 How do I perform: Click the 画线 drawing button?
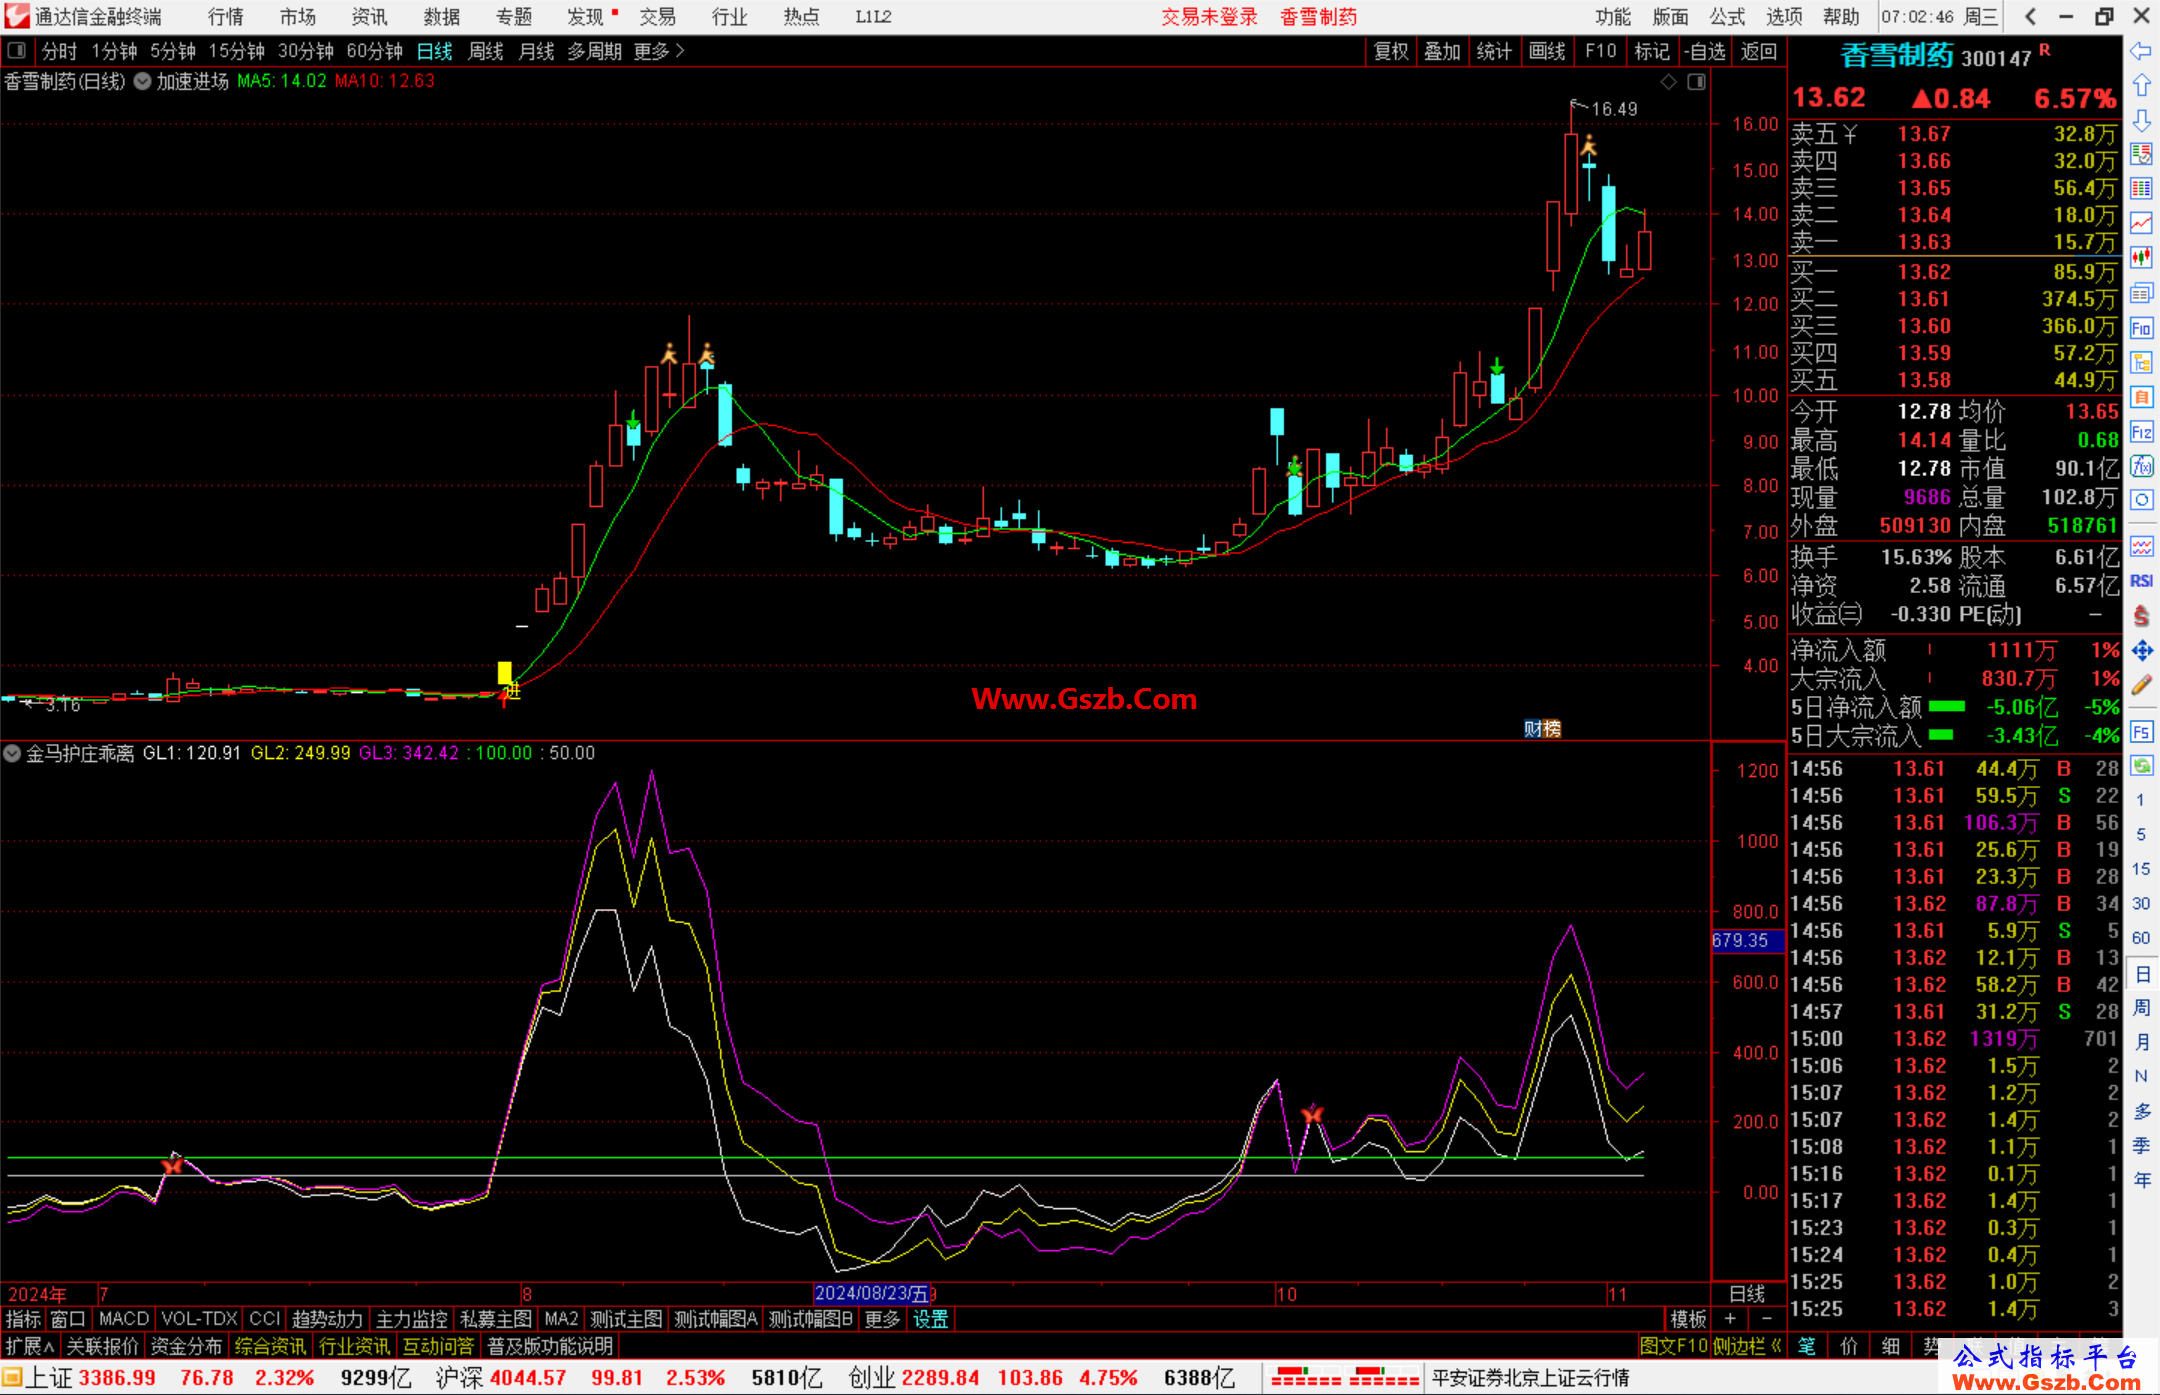point(1547,51)
